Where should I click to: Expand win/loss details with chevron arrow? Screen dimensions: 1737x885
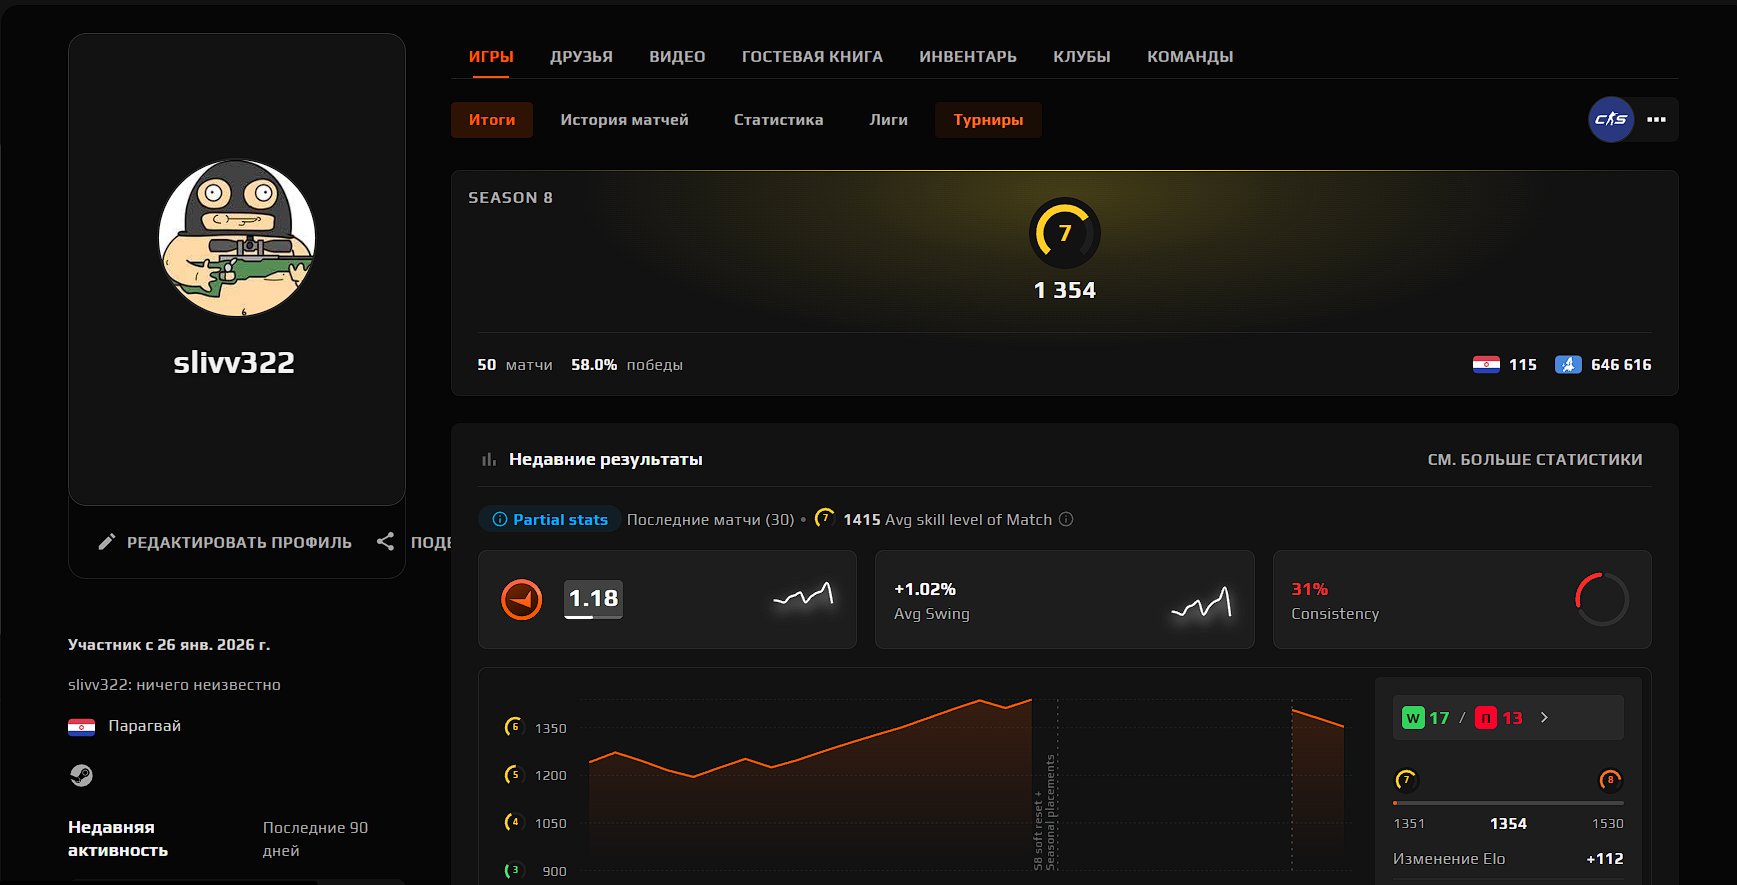[1545, 718]
